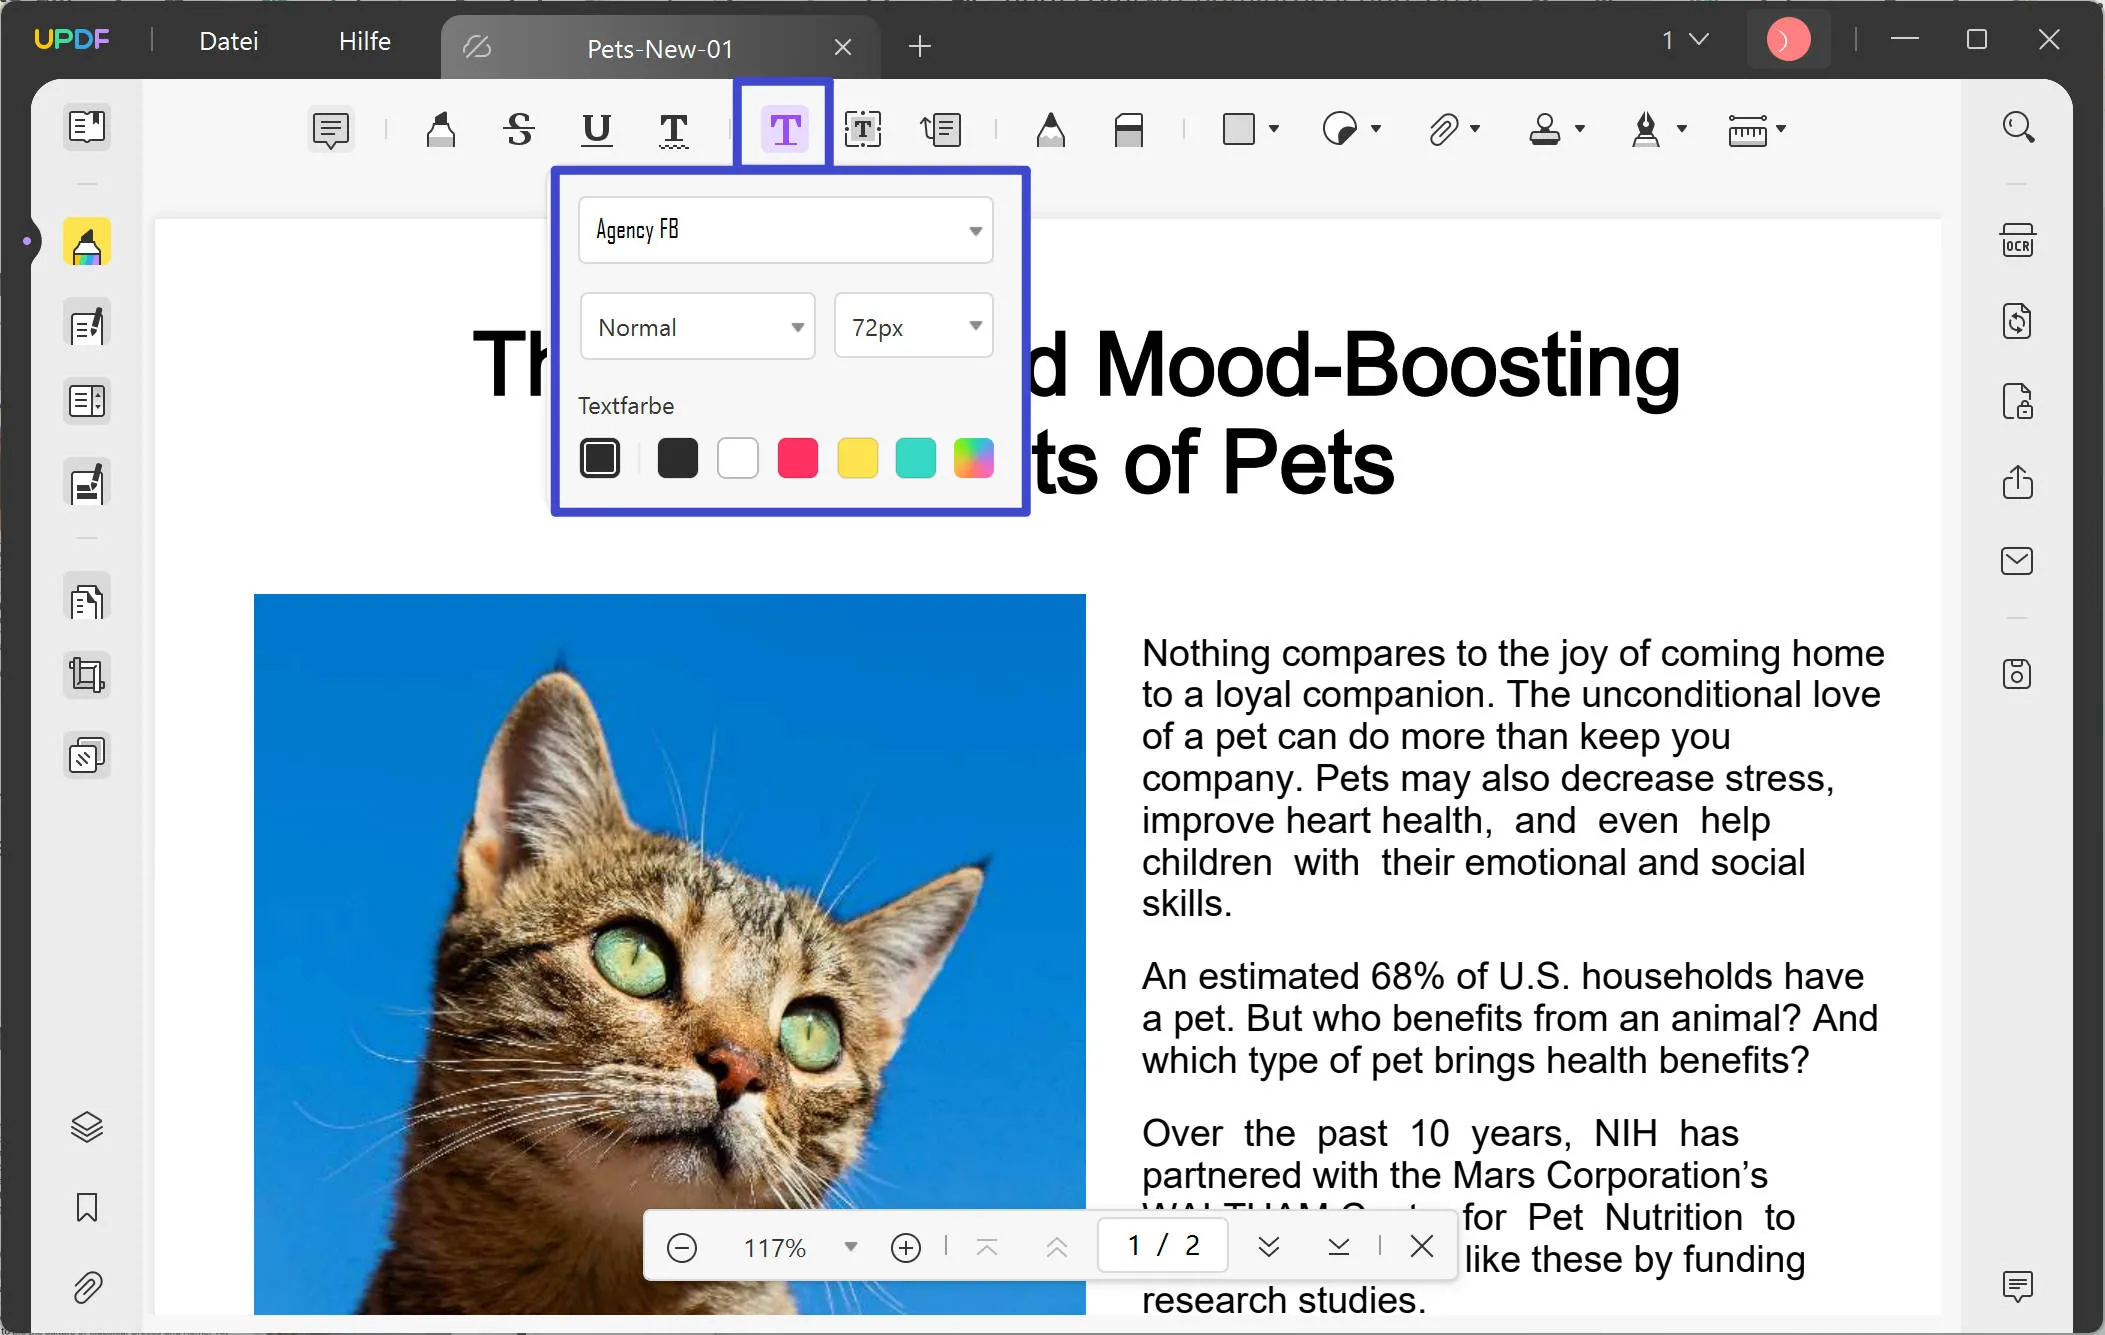Click the search magnifier icon
2105x1335 pixels.
click(2017, 127)
